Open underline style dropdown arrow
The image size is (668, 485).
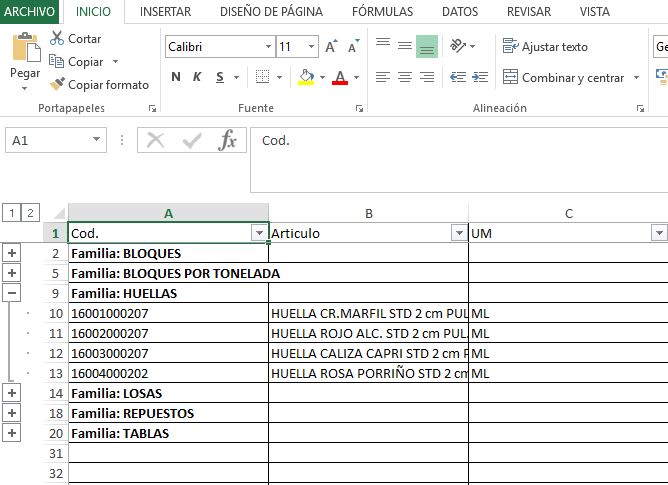[236, 78]
